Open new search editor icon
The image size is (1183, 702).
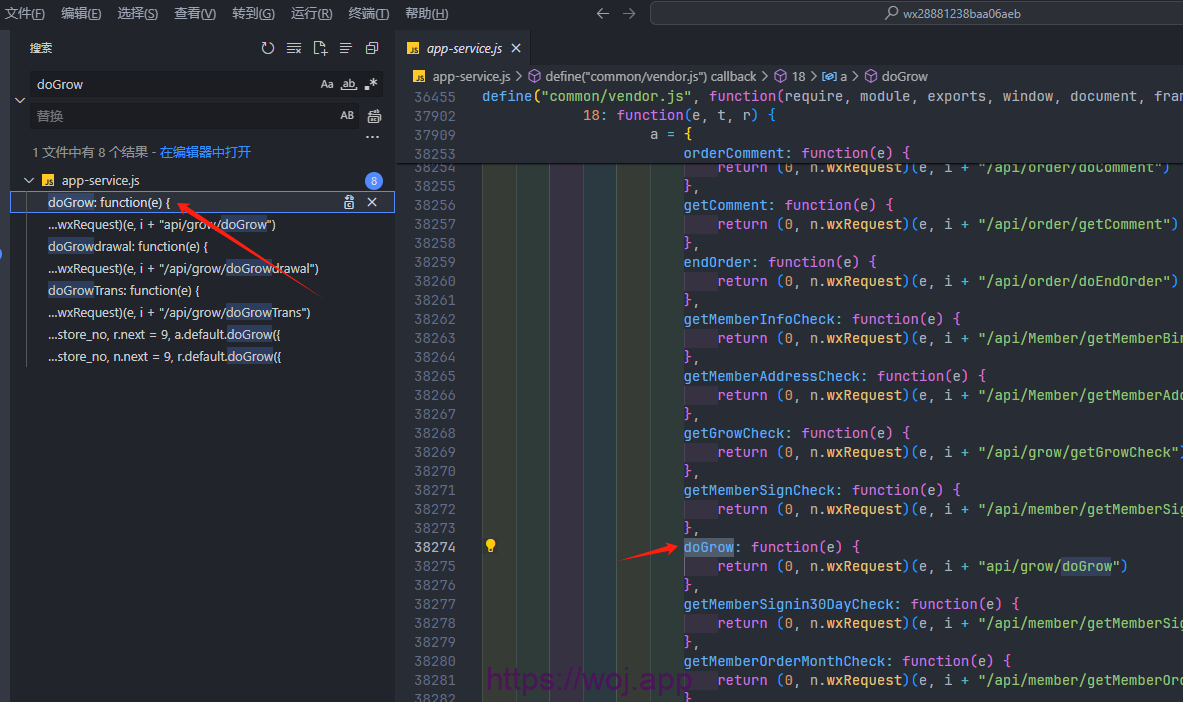[x=320, y=48]
